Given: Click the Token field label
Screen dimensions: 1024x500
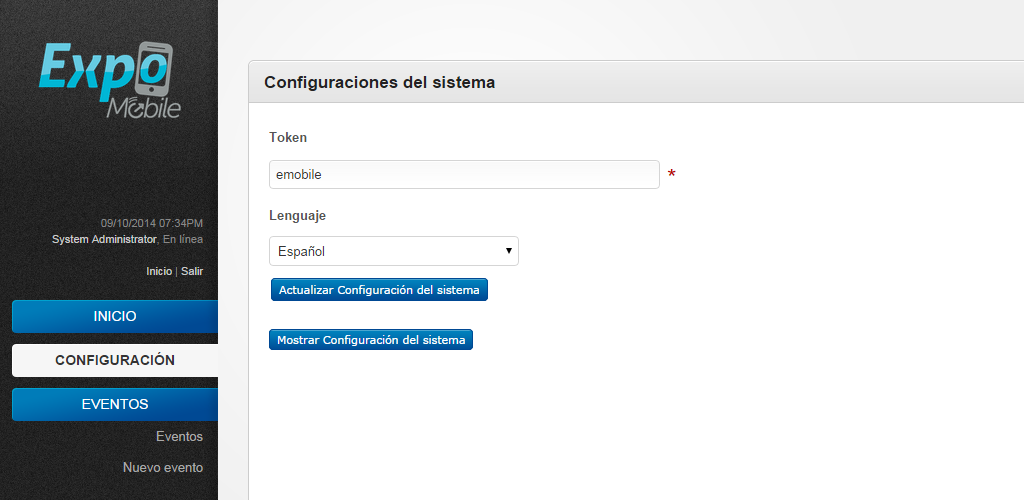Looking at the screenshot, I should coord(288,137).
